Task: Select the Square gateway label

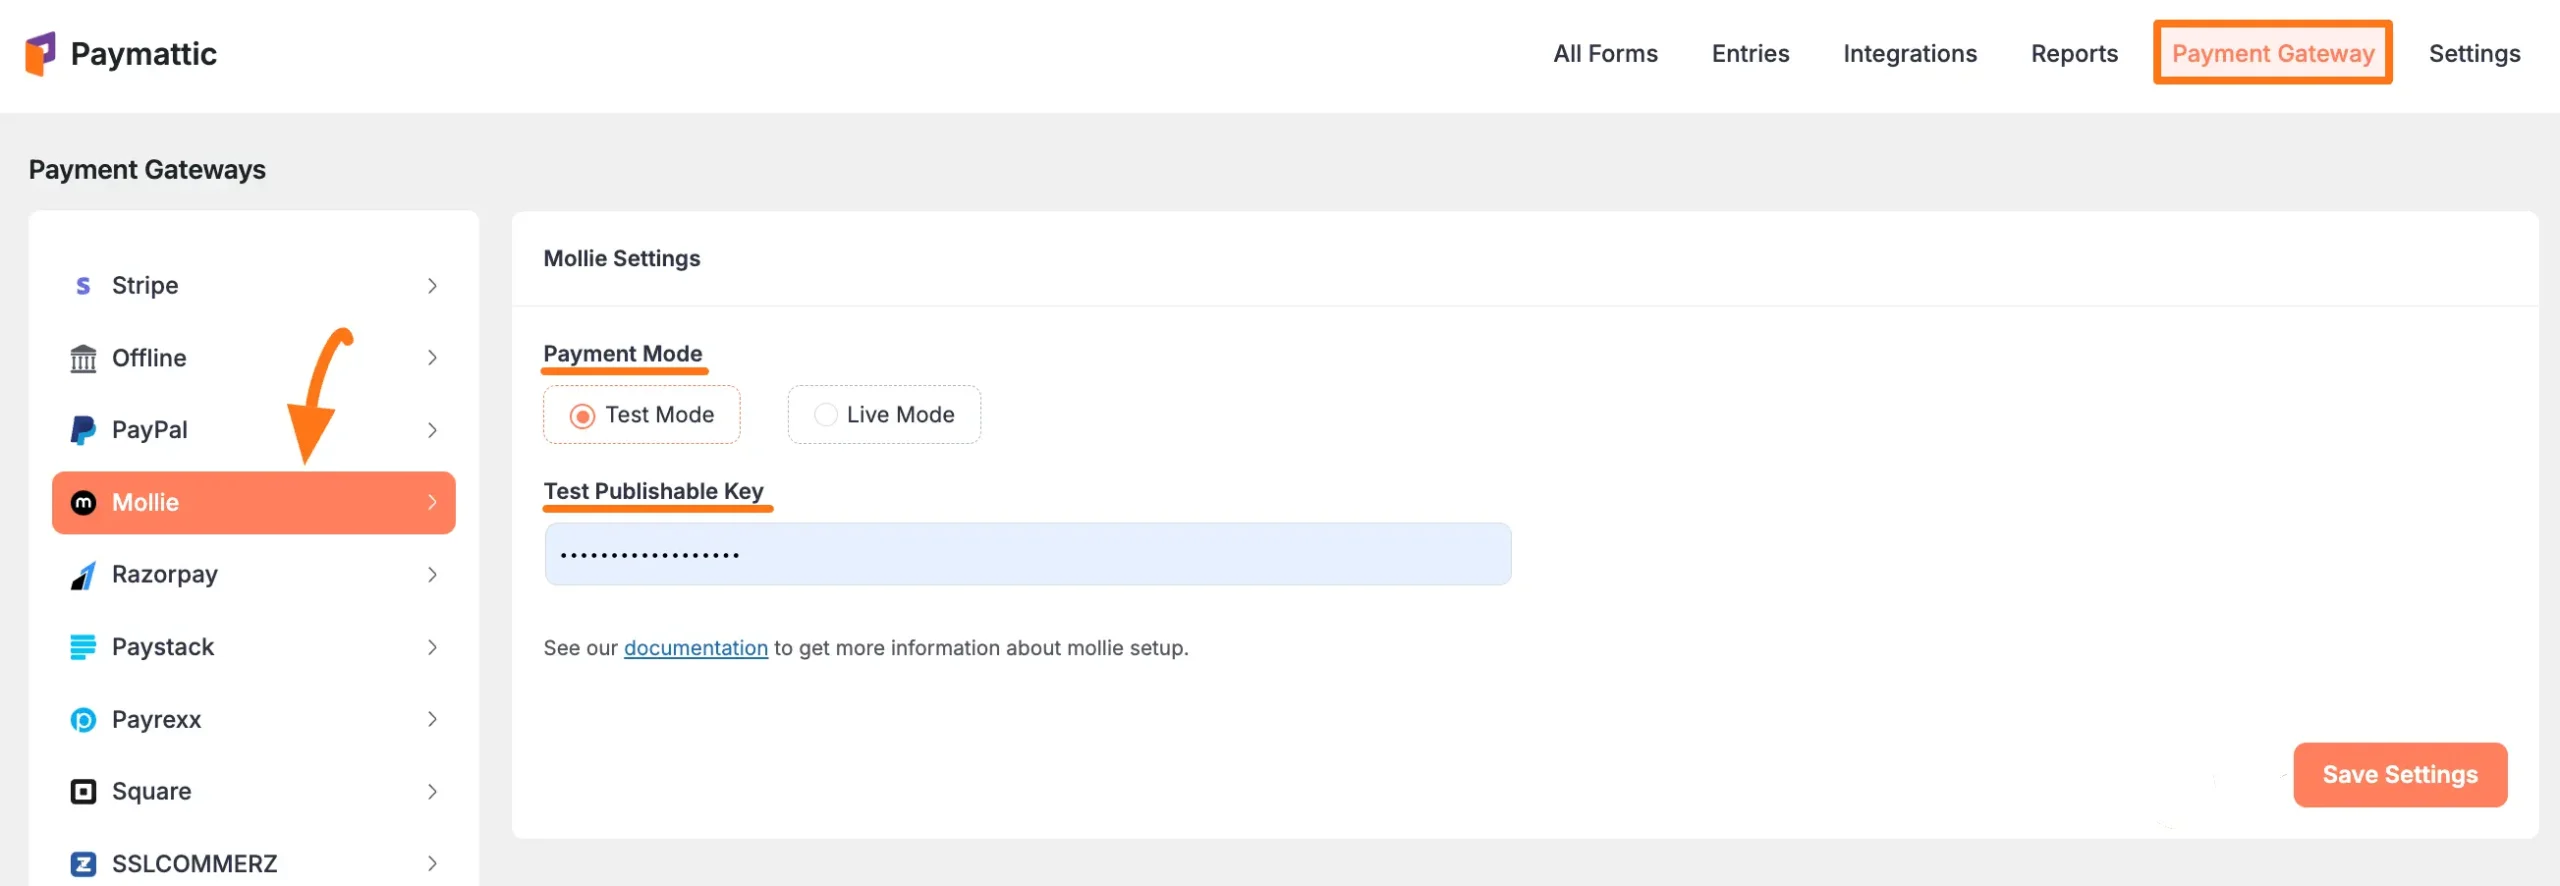Action: tap(152, 791)
